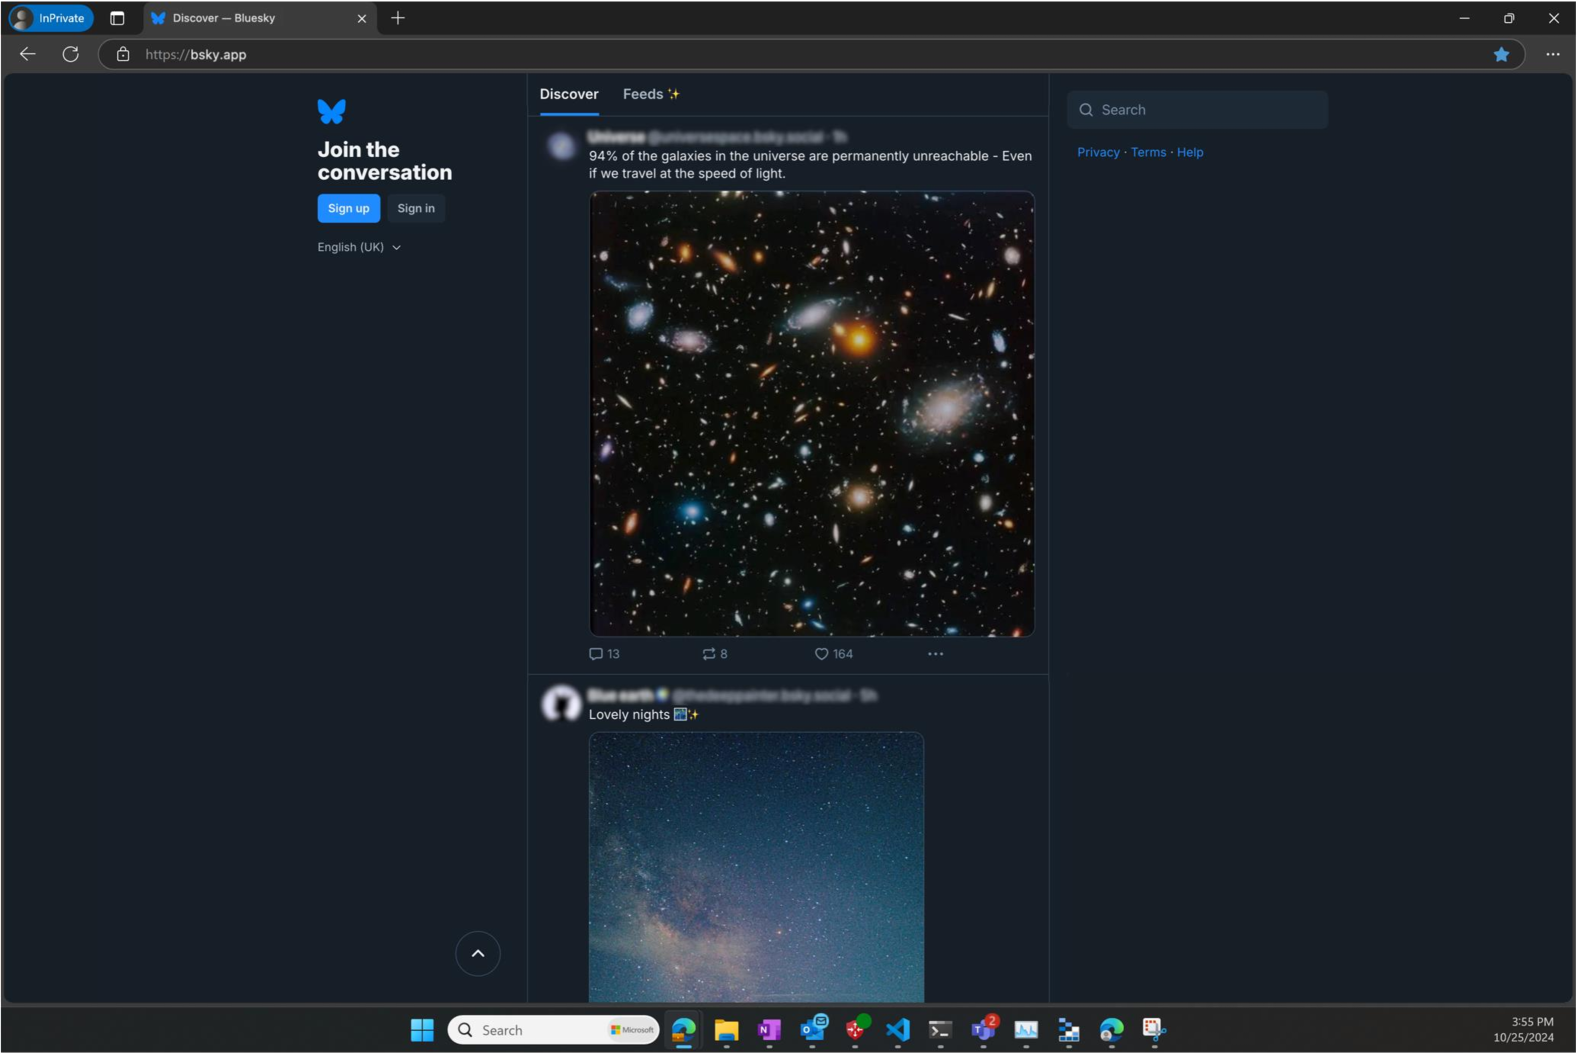Like the galaxies post with heart icon
This screenshot has width=1577, height=1057.
821,654
